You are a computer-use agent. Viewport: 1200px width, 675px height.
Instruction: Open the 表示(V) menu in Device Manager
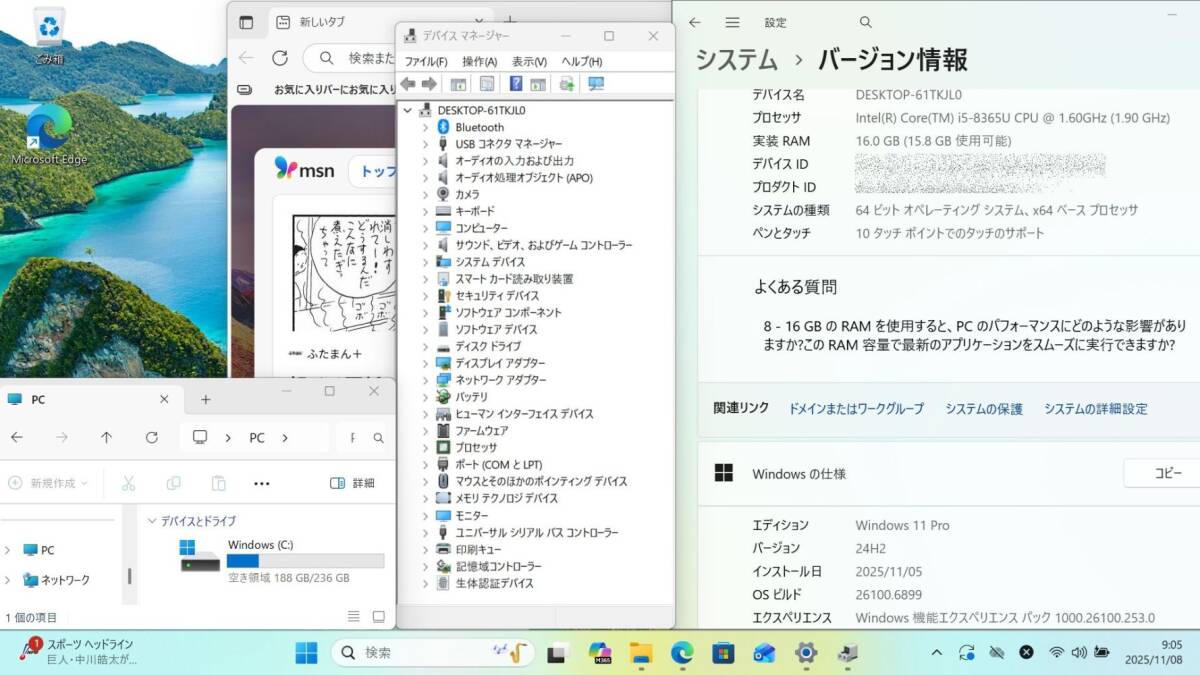[x=529, y=61]
